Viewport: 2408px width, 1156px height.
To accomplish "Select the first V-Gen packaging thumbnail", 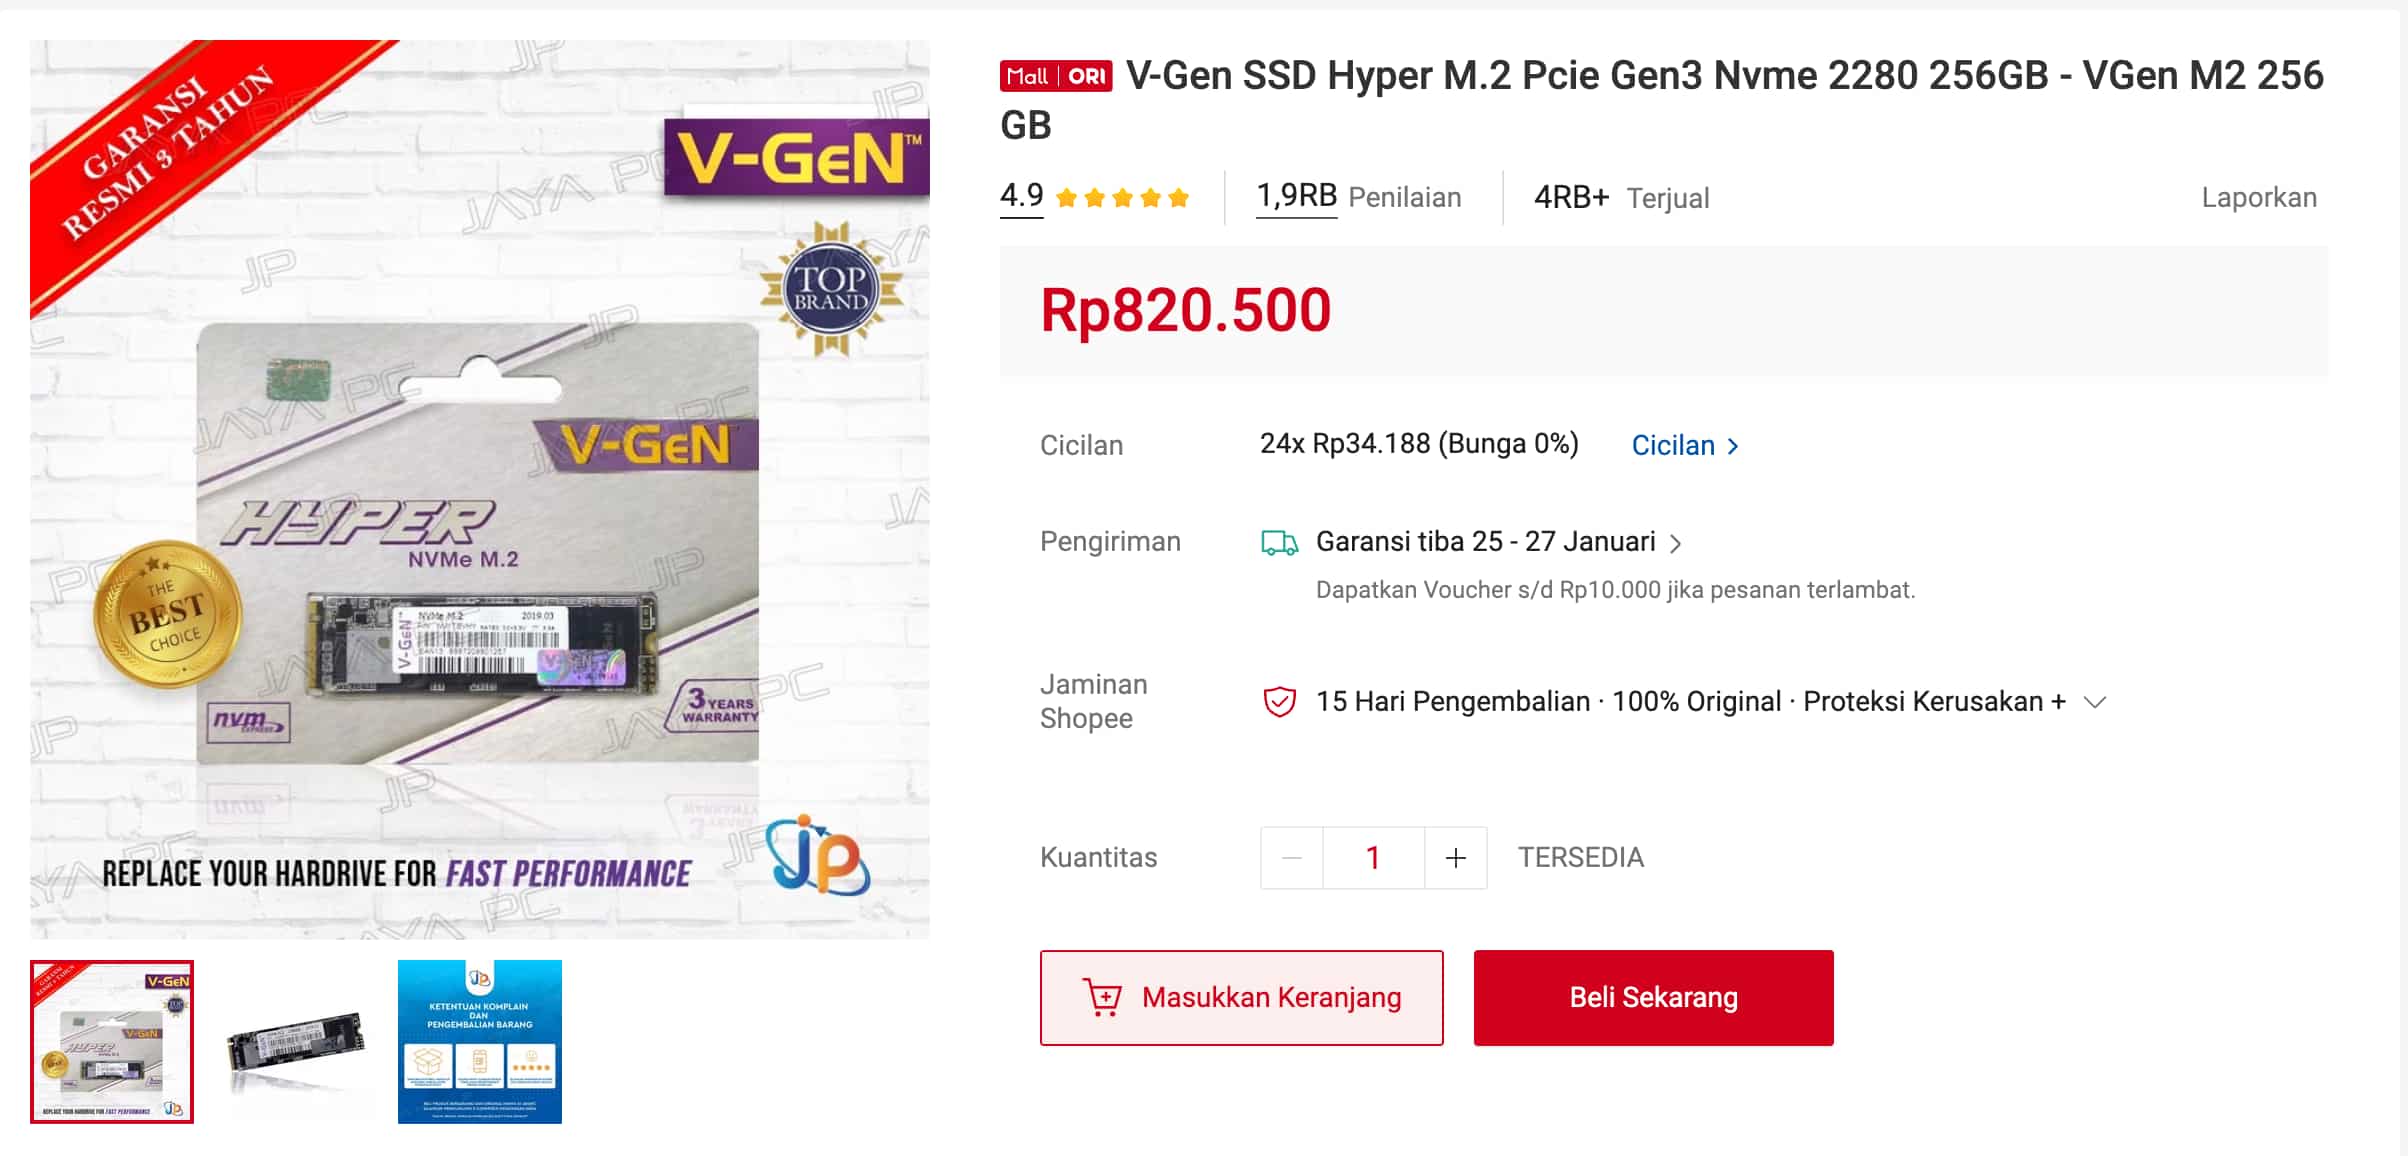I will pyautogui.click(x=112, y=1041).
